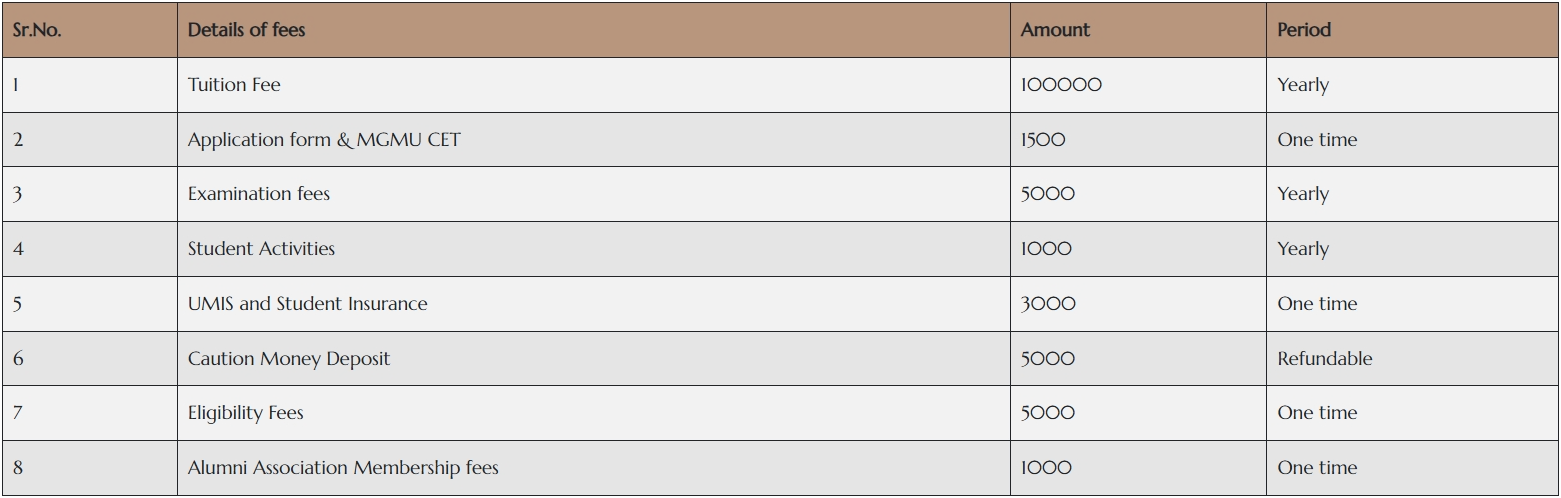The height and width of the screenshot is (498, 1561).
Task: Click One time period for Eligibility Fees
Action: pos(1412,413)
